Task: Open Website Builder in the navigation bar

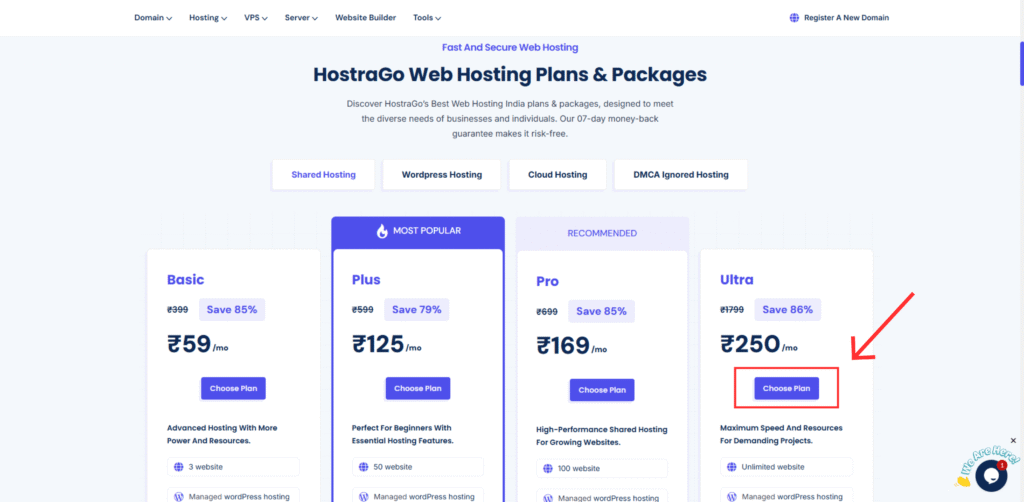Action: 366,18
